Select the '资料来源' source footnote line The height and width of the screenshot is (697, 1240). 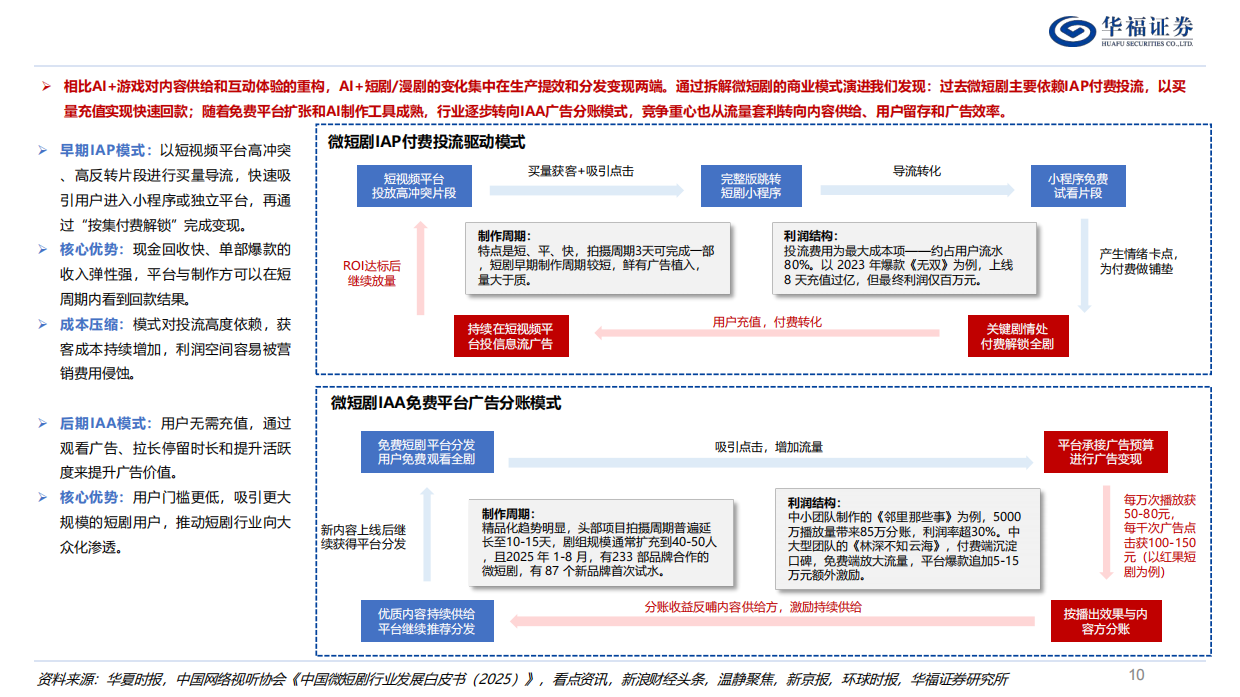coord(521,679)
